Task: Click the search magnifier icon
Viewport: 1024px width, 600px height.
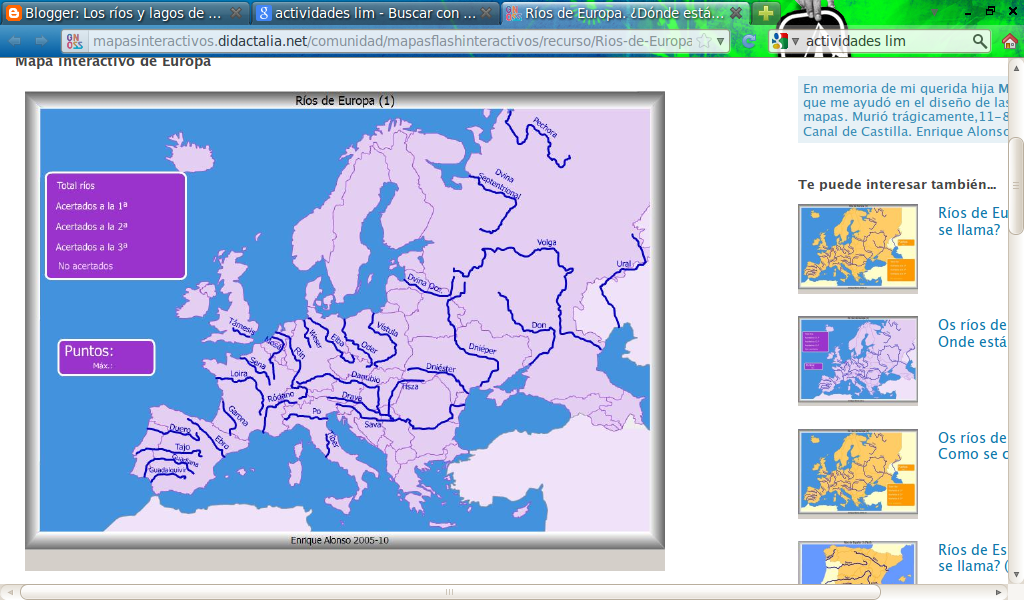Action: 979,41
